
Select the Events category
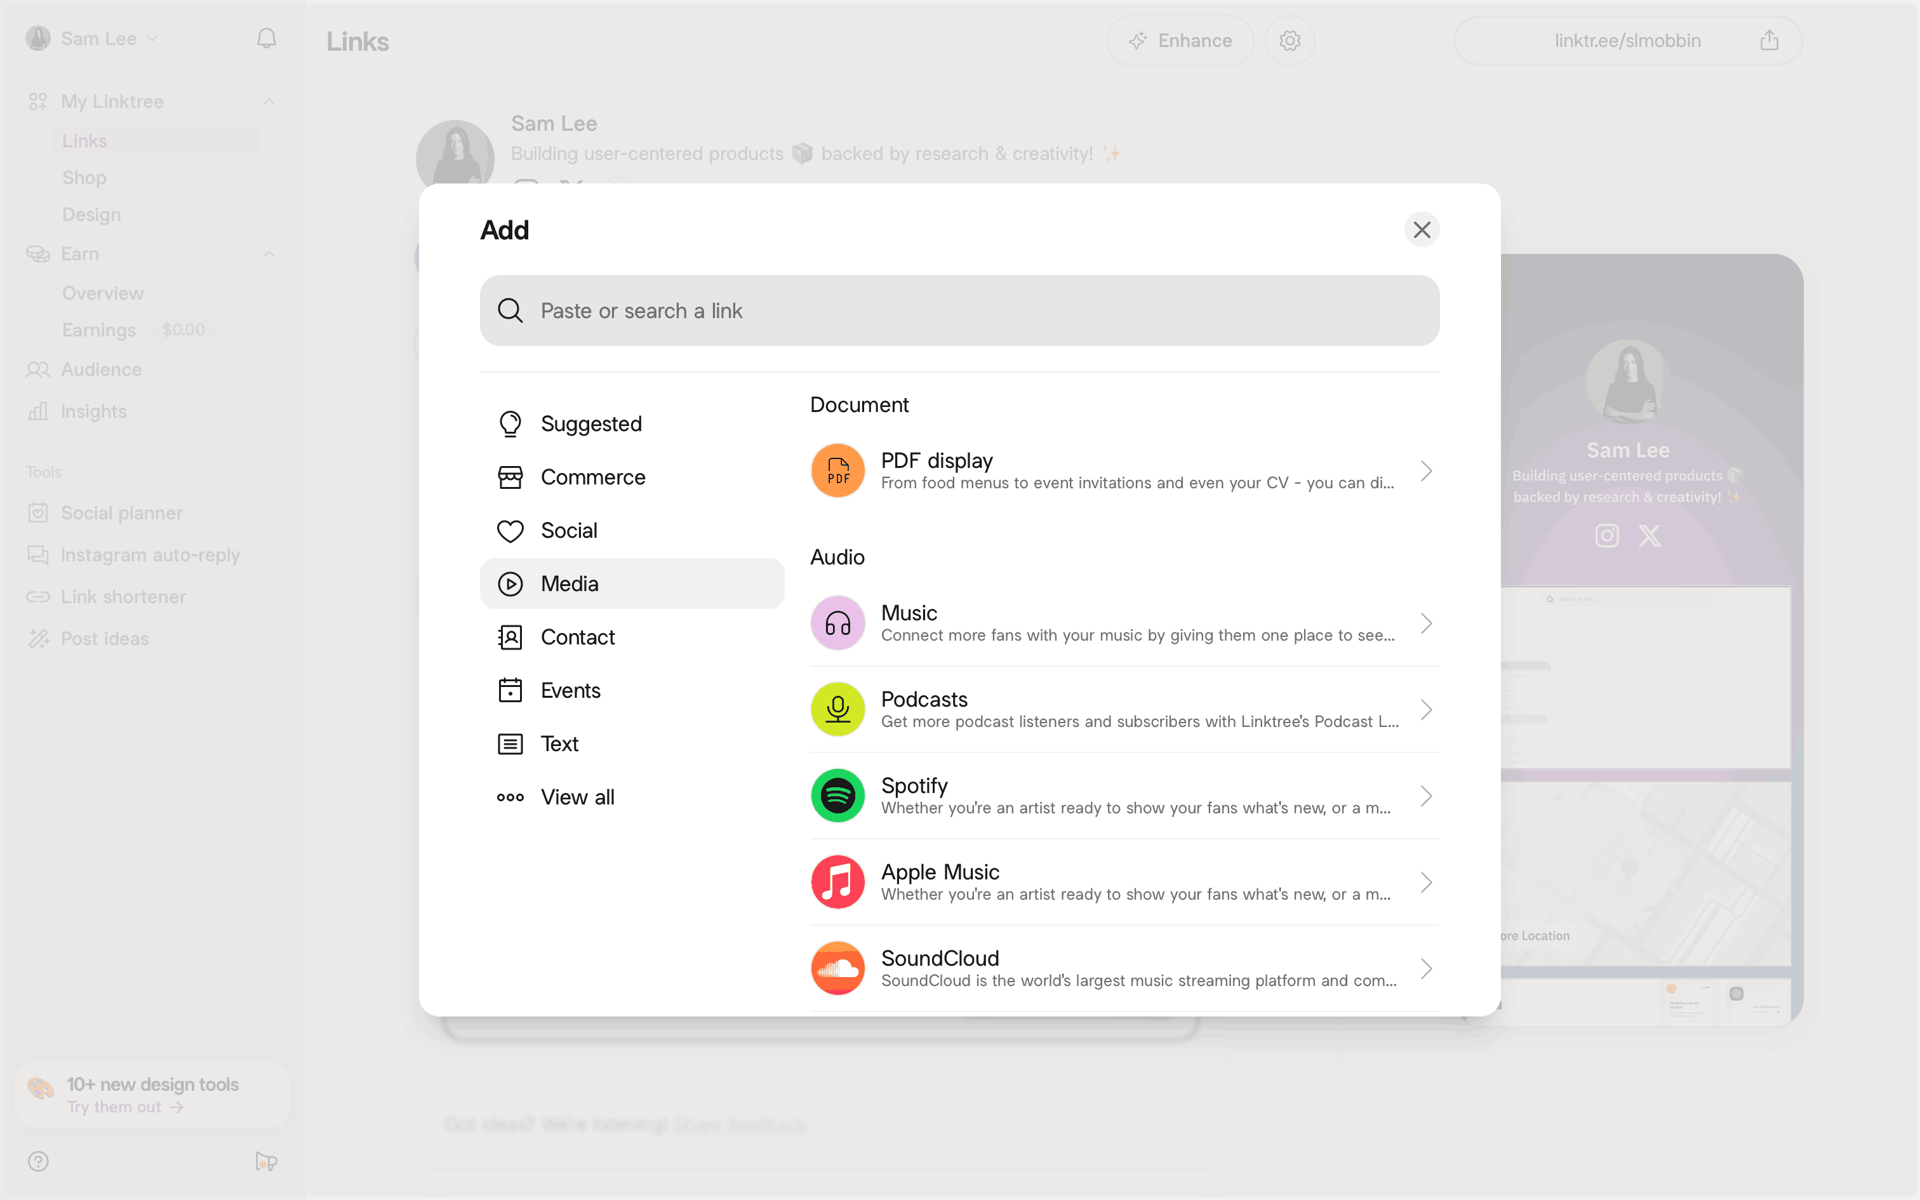tap(632, 691)
